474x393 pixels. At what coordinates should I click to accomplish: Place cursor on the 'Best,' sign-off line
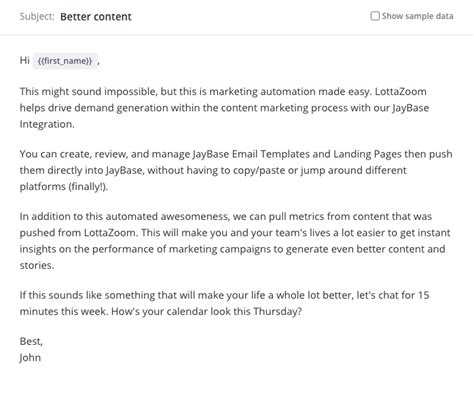pyautogui.click(x=31, y=341)
